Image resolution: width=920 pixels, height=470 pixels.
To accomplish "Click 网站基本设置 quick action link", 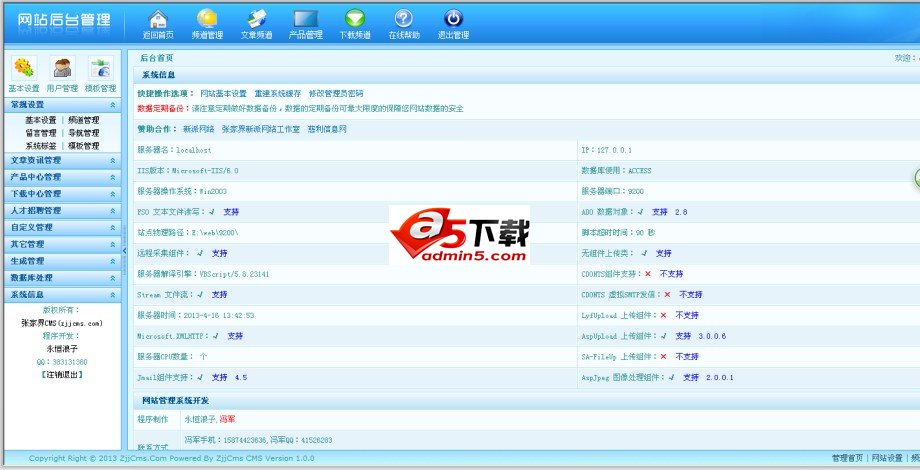I will pos(224,94).
